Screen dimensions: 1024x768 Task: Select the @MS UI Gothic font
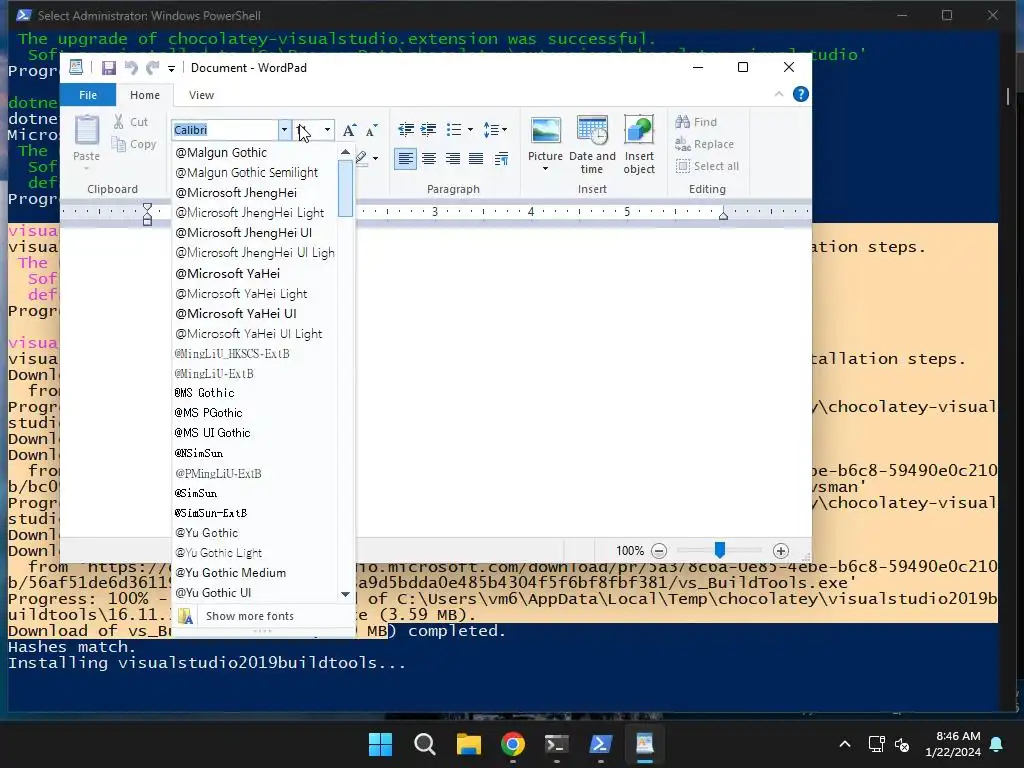tap(255, 433)
